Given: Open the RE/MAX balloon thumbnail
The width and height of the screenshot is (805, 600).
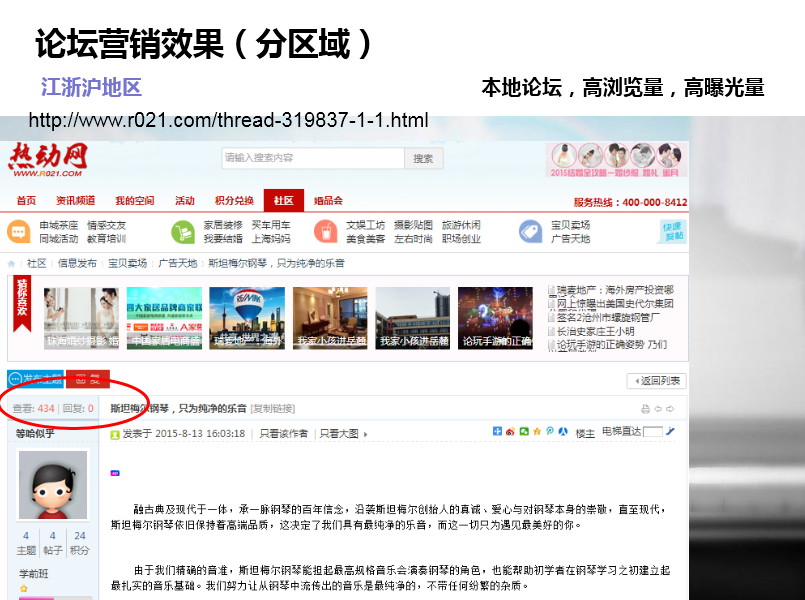Looking at the screenshot, I should point(247,318).
